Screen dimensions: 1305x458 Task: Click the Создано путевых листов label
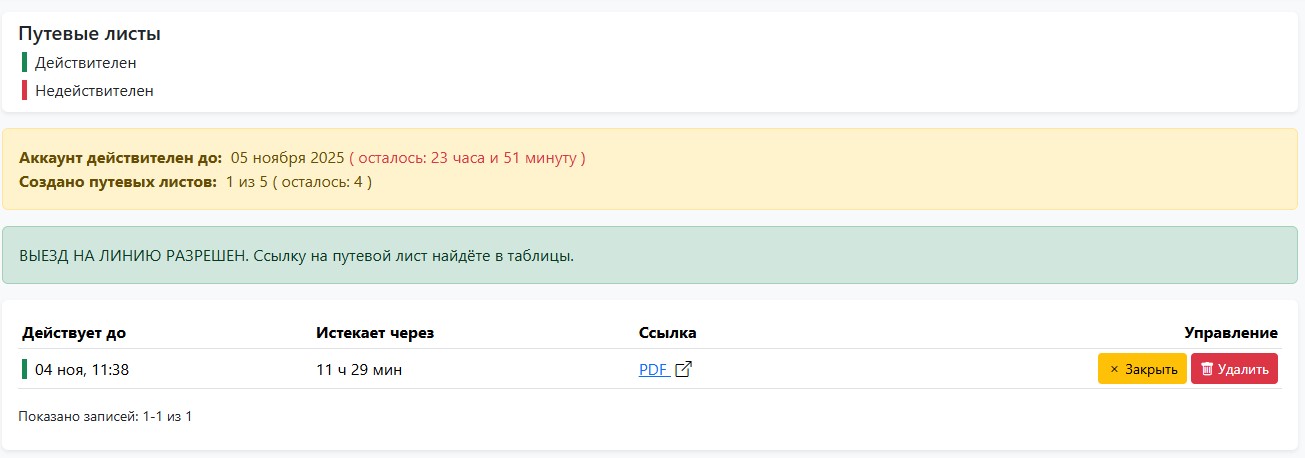pyautogui.click(x=118, y=182)
